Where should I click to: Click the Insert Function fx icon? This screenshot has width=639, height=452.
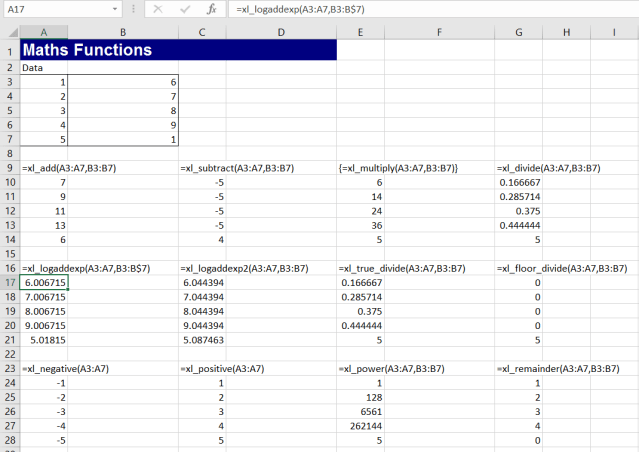211,9
